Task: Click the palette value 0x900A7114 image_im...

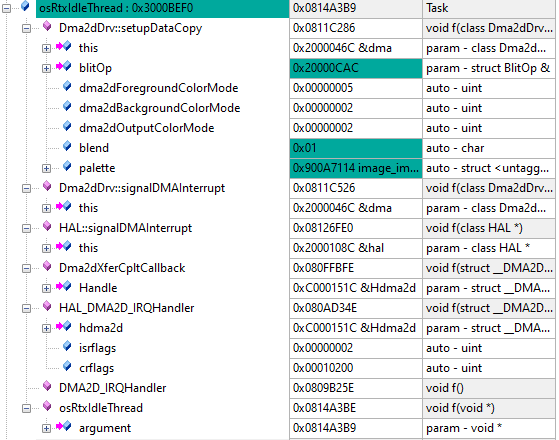Action: [x=356, y=168]
